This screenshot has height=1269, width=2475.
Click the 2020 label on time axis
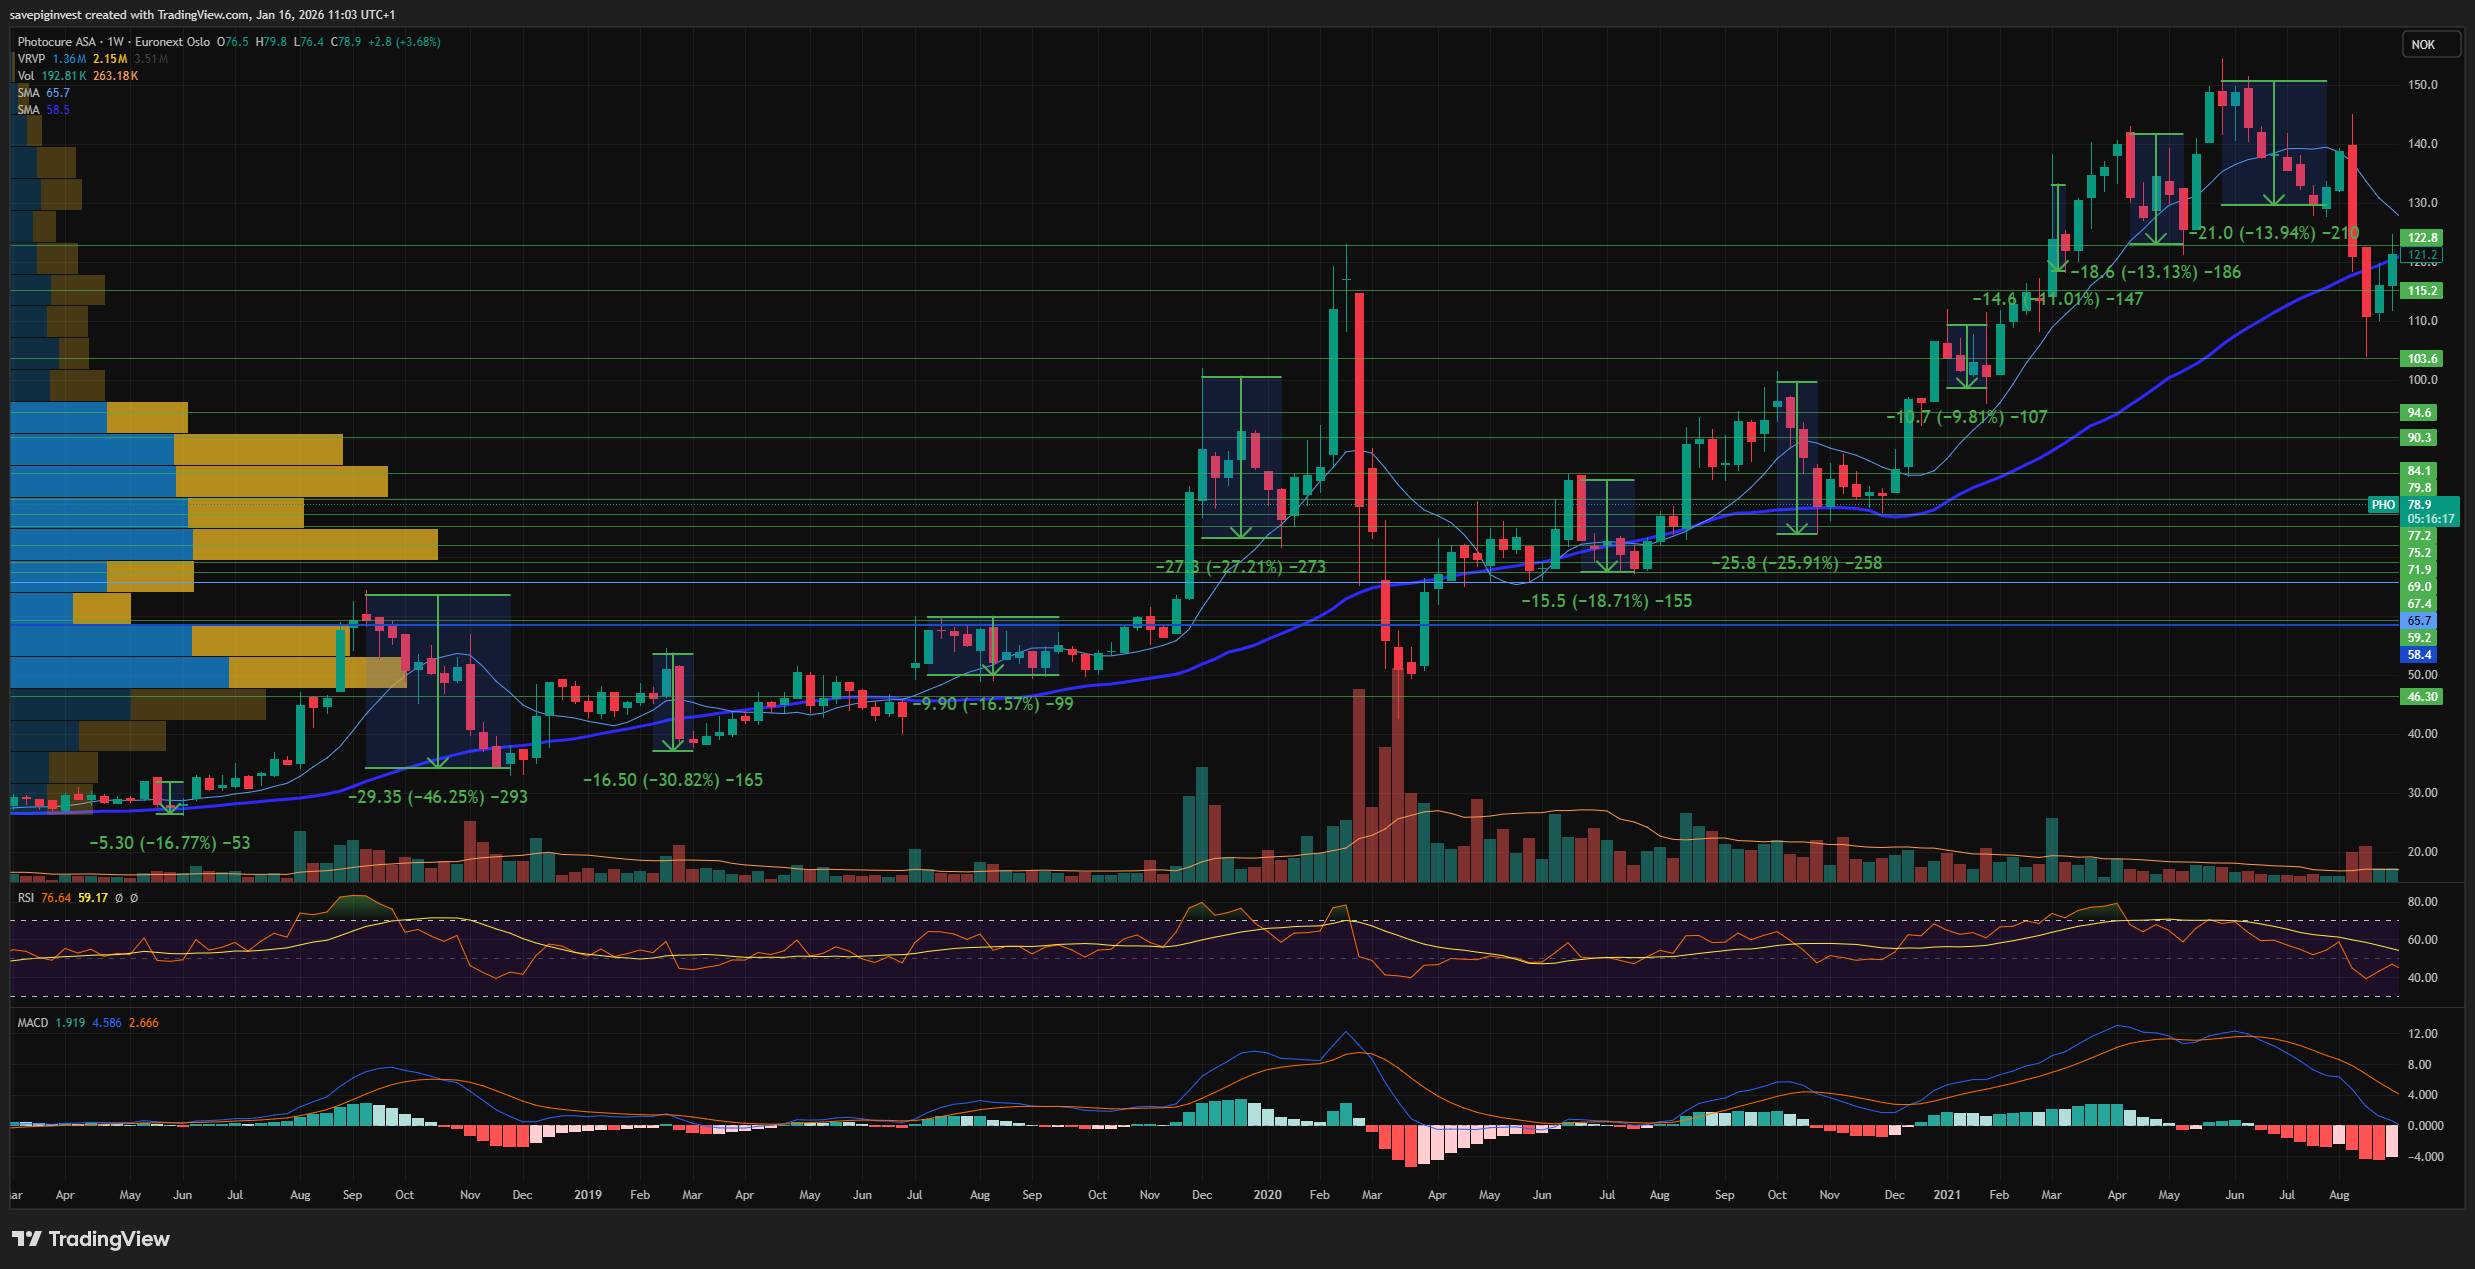coord(1267,1195)
